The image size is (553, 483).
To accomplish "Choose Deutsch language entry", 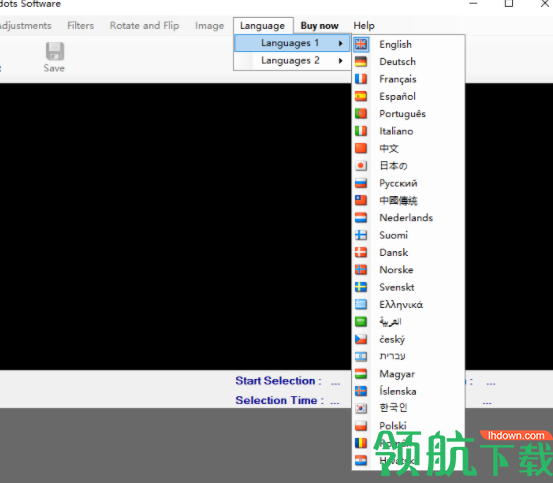I will tap(408, 62).
